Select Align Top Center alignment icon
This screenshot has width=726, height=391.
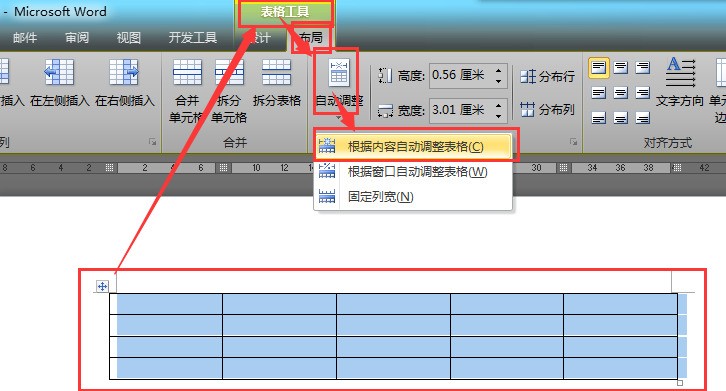(x=620, y=68)
